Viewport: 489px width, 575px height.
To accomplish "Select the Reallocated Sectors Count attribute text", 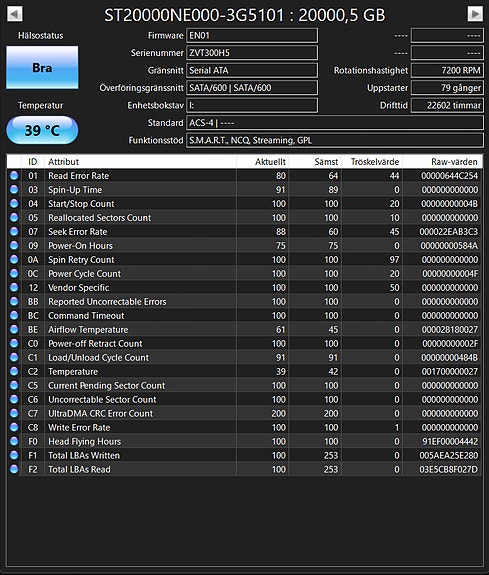I will (99, 217).
